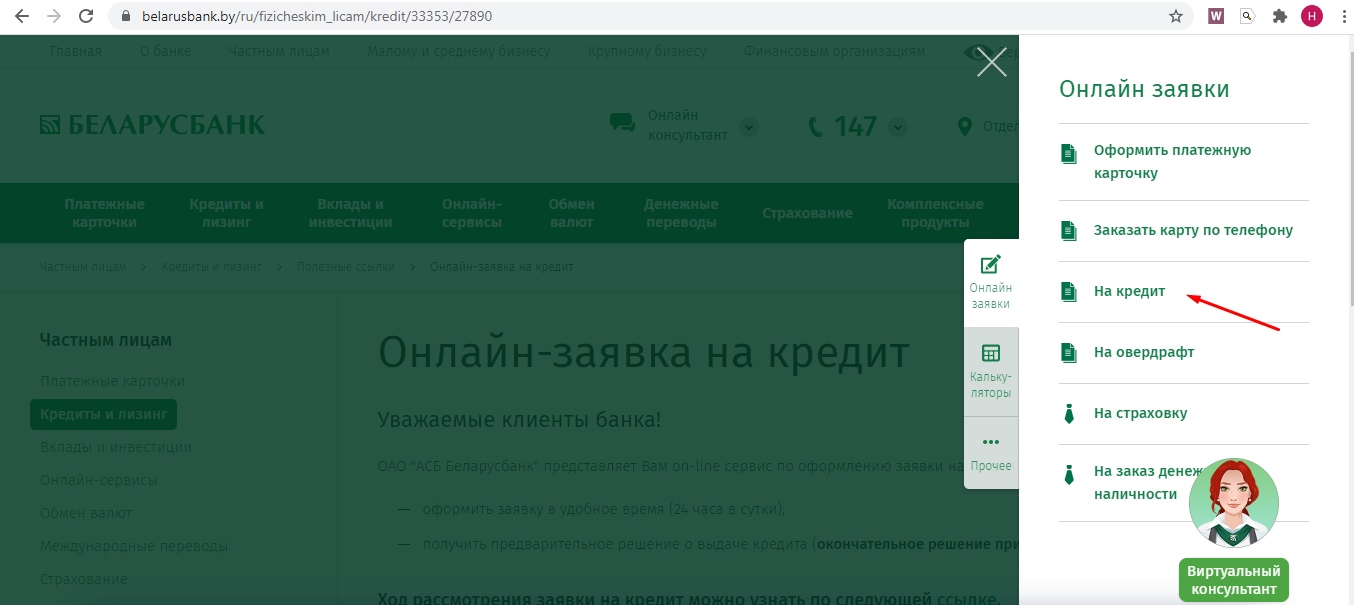This screenshot has width=1354, height=605.
Task: Open the Прочее three-dots side tab
Action: coord(991,441)
